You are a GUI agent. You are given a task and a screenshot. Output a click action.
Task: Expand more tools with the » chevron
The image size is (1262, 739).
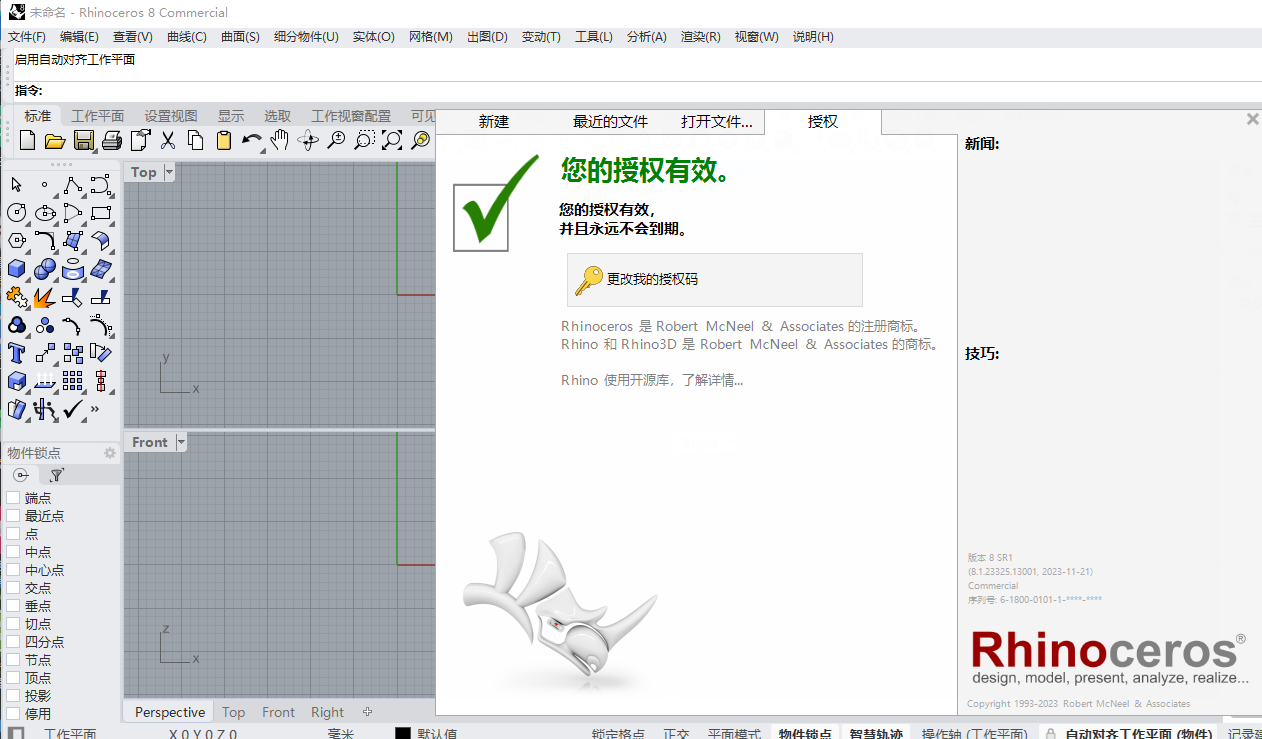pos(96,409)
